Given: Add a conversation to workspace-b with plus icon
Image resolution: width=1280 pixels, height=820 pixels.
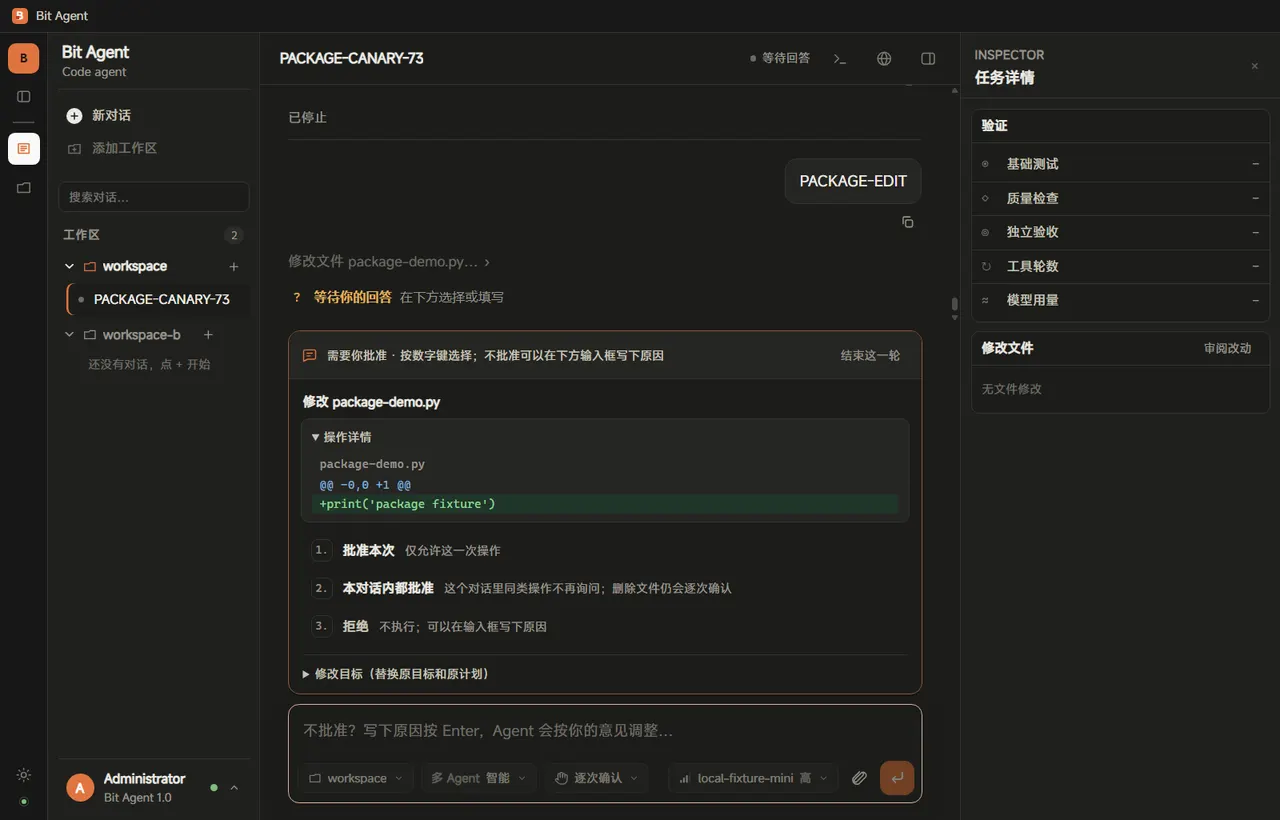Looking at the screenshot, I should pyautogui.click(x=208, y=335).
